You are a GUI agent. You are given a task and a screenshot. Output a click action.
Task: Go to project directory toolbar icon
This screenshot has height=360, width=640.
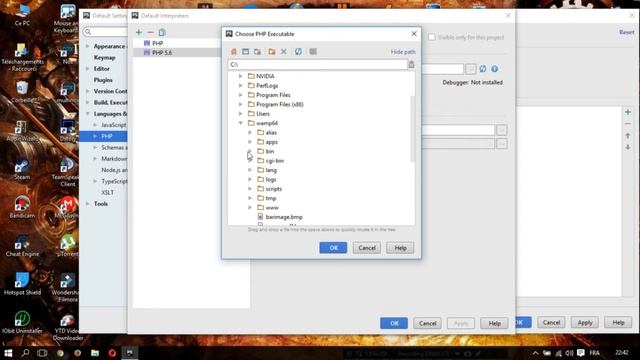pyautogui.click(x=257, y=52)
